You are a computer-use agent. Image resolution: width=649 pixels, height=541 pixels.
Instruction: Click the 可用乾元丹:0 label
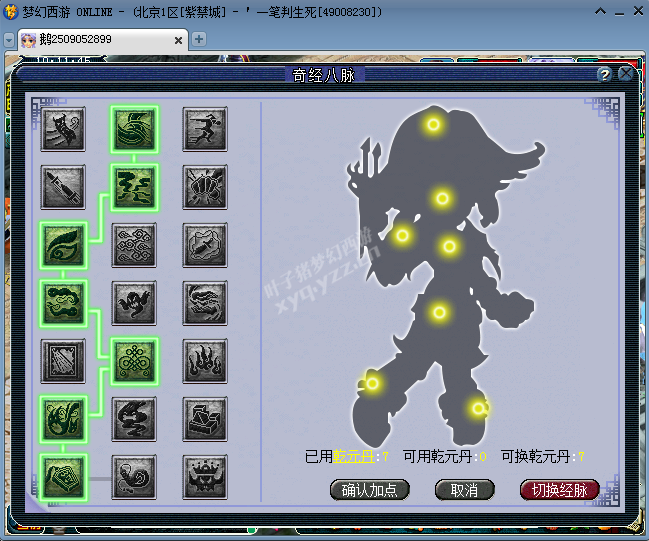(x=445, y=457)
